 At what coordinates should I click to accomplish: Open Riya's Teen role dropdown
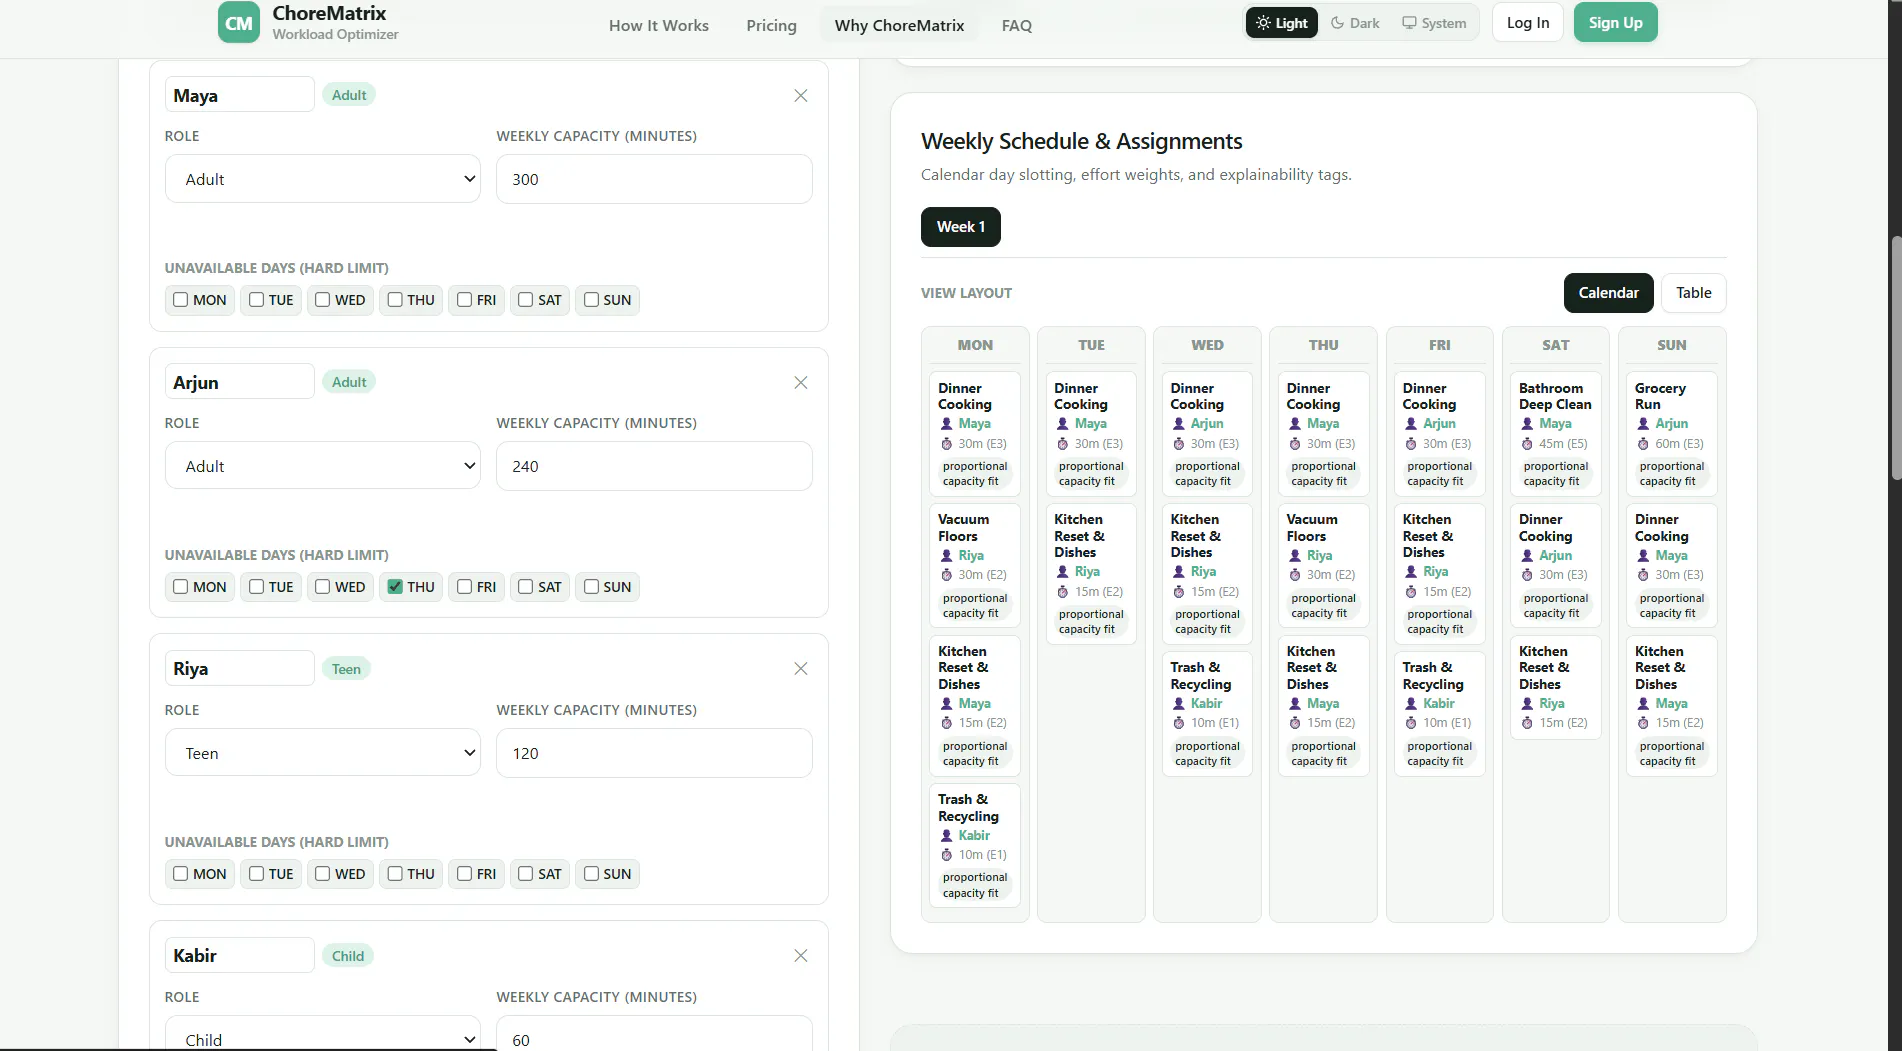(x=322, y=753)
